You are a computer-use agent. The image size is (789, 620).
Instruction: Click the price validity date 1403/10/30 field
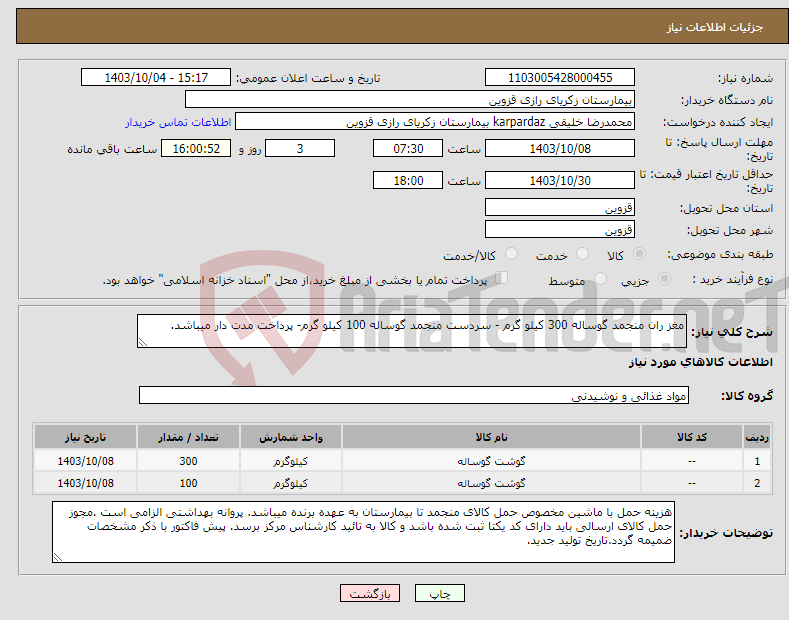[560, 180]
